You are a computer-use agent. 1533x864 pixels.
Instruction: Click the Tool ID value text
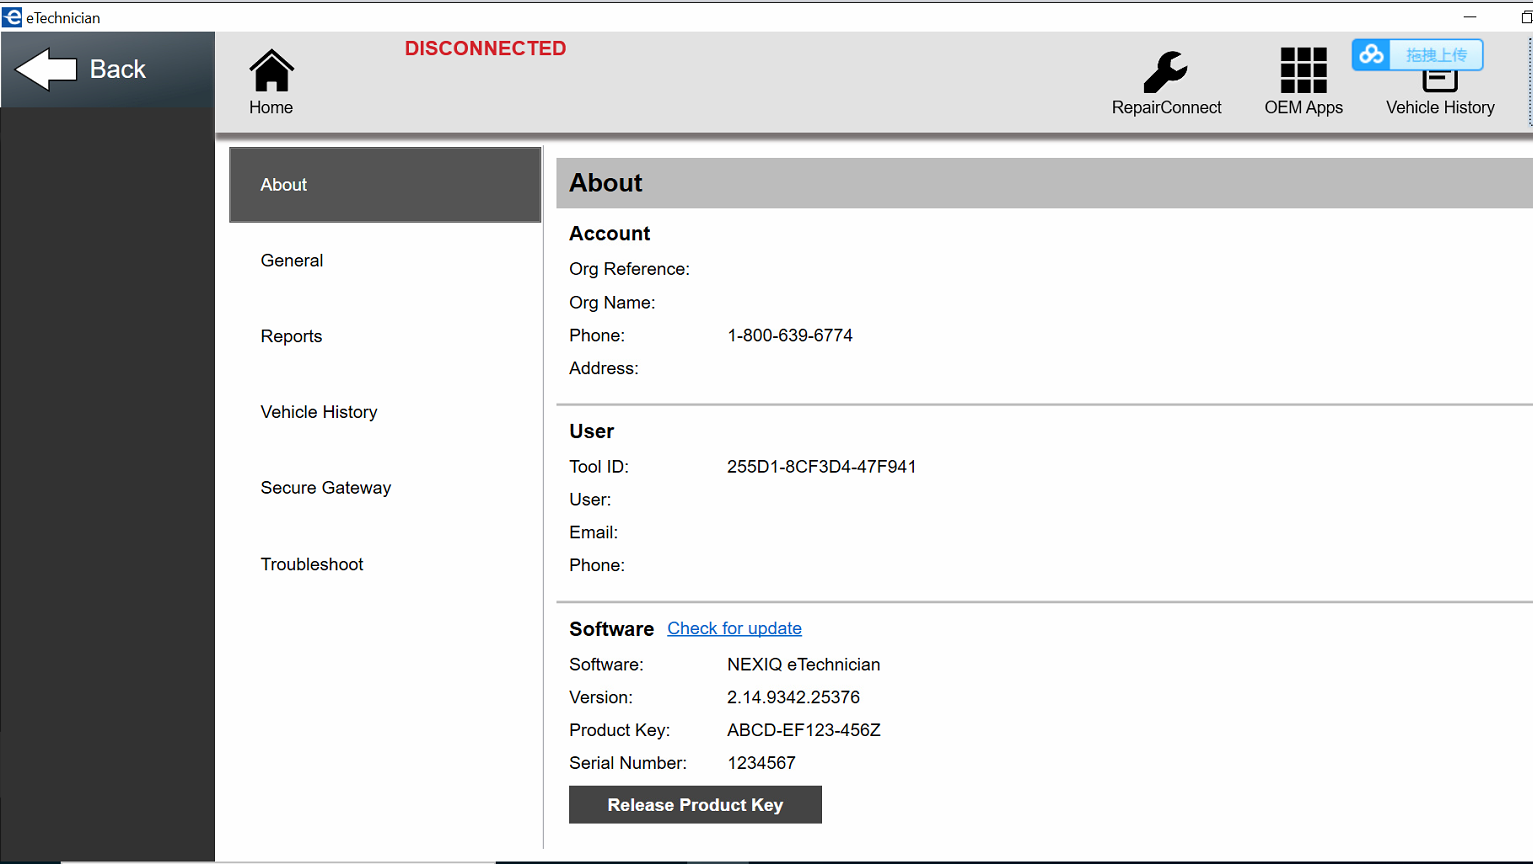(x=821, y=467)
